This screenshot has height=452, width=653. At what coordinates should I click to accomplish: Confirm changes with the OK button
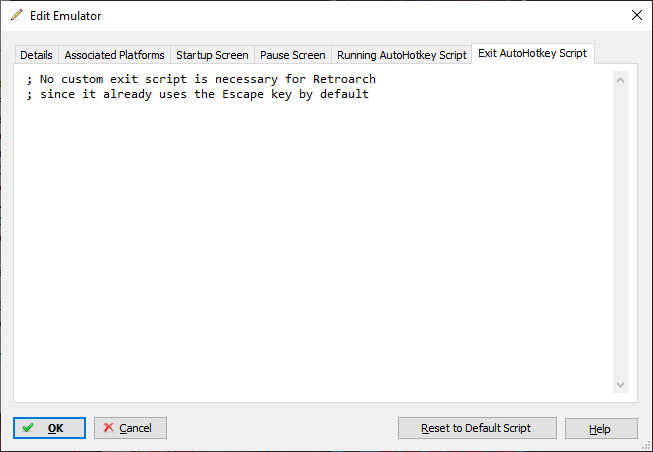(x=49, y=428)
